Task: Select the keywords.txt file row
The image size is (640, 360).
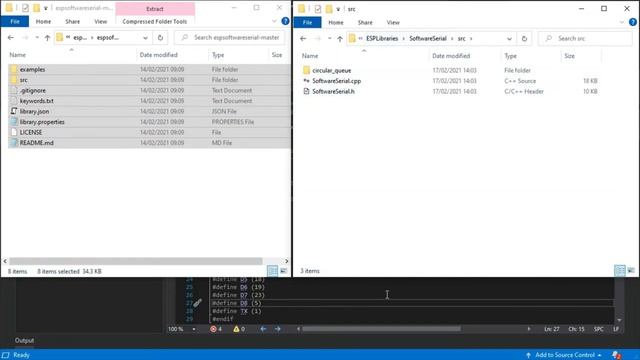Action: pos(149,101)
